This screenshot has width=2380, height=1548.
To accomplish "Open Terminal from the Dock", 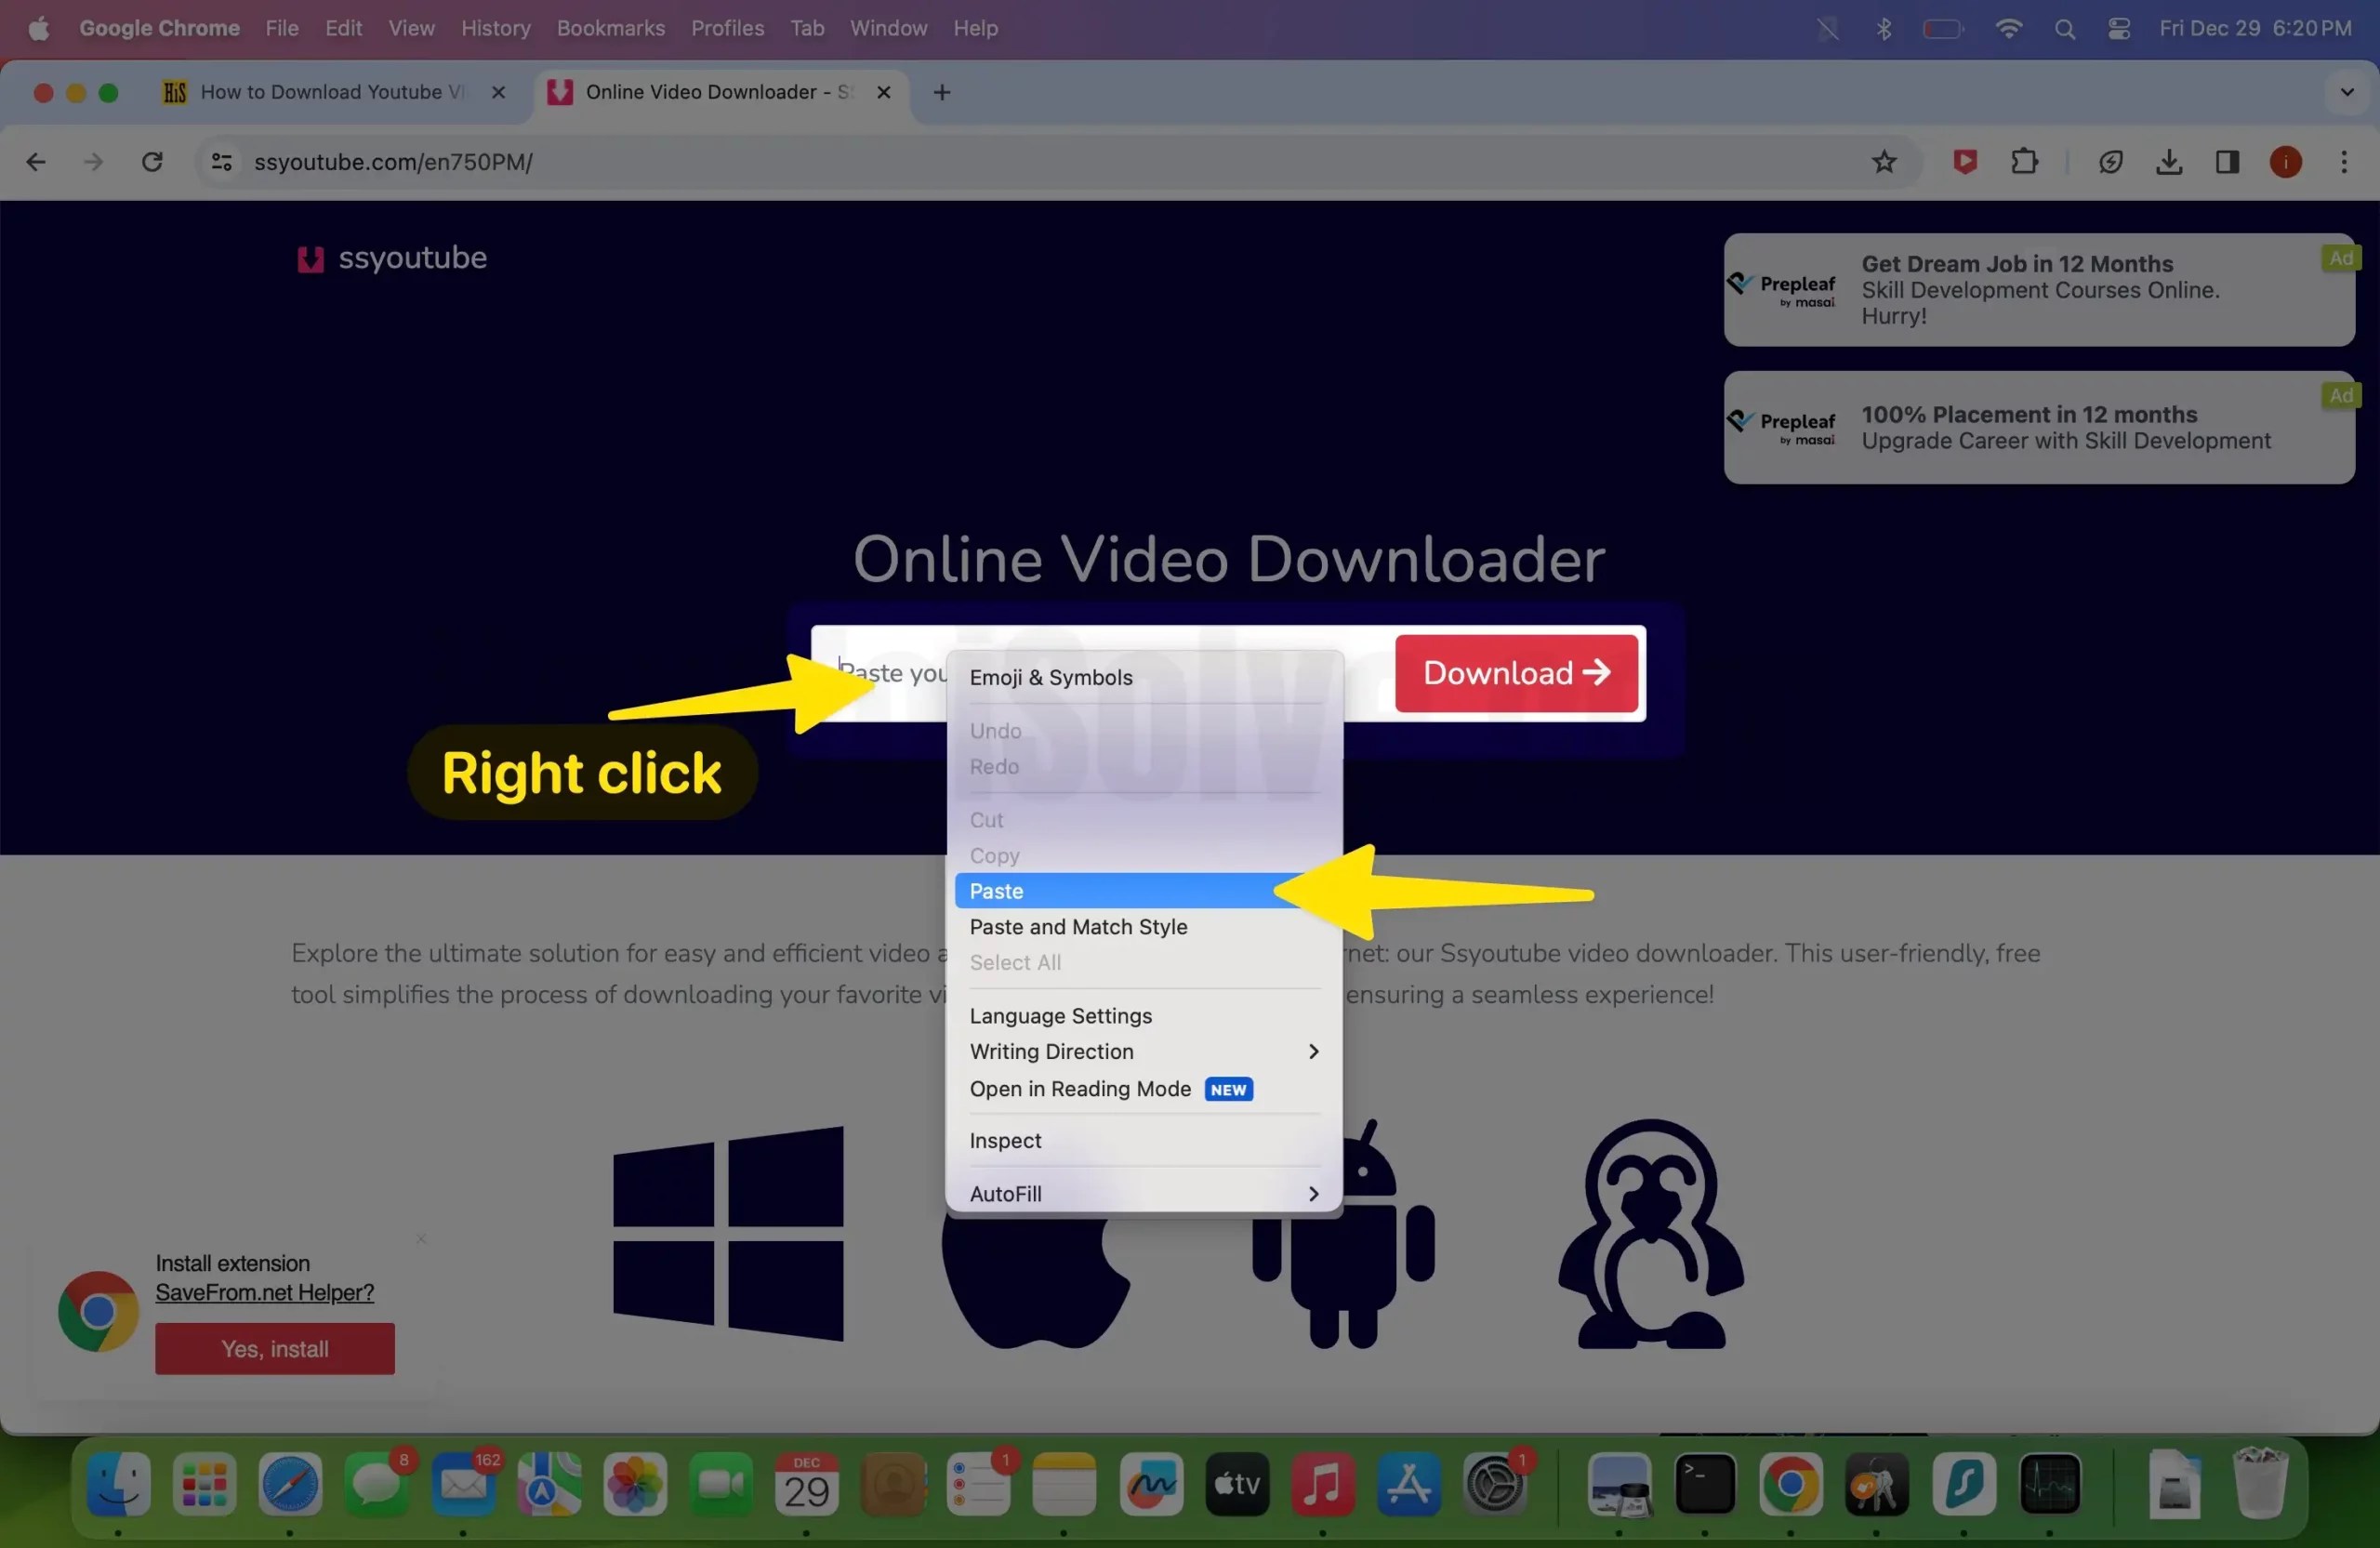I will coord(1706,1487).
